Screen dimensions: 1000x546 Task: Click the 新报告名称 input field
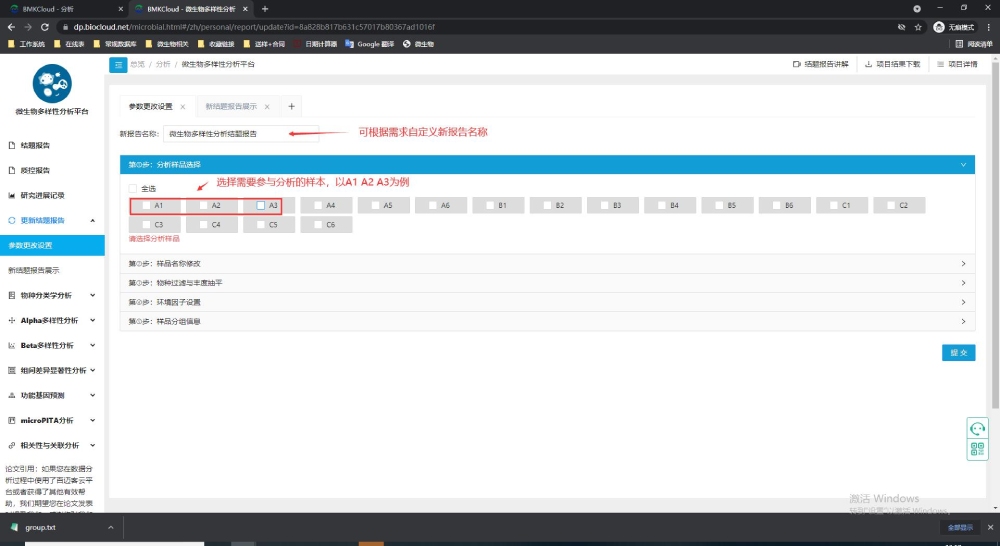(240, 133)
